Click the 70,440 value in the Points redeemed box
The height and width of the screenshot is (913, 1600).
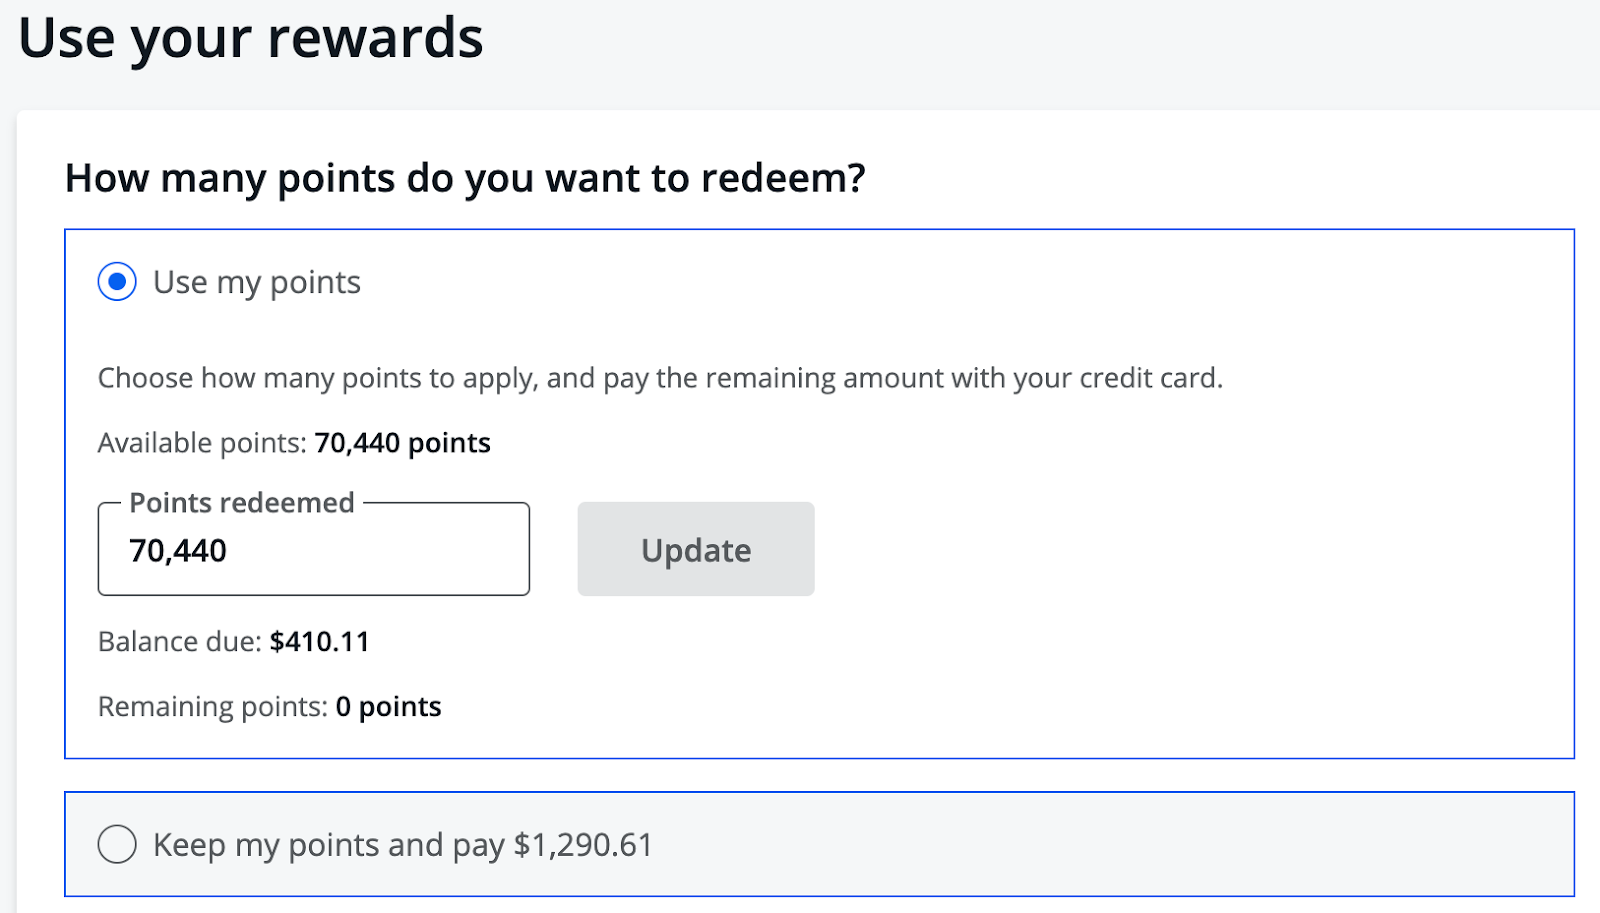coord(178,551)
